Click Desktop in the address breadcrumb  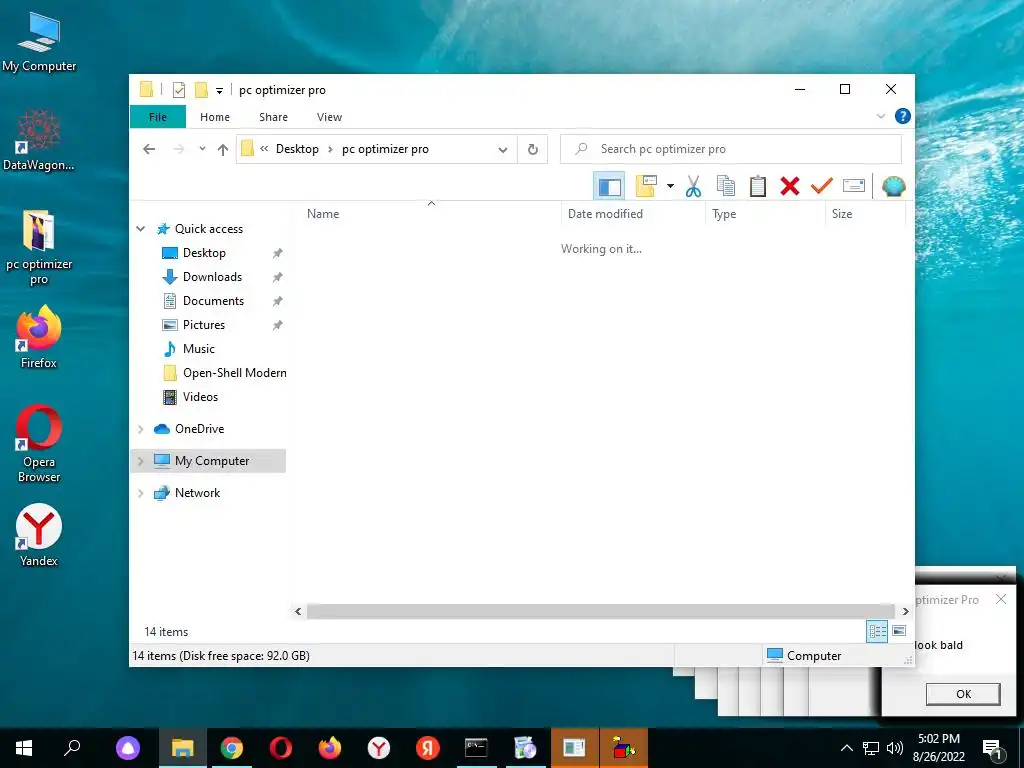[297, 149]
